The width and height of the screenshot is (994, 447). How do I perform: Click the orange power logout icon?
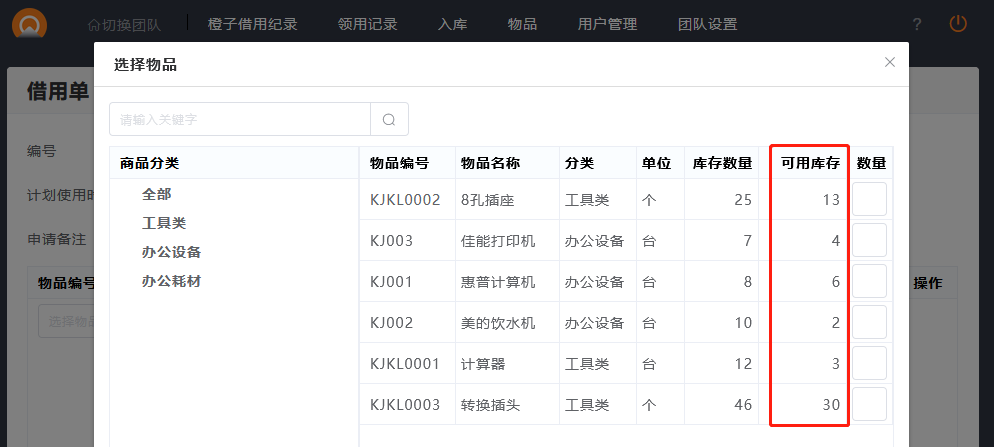coord(958,23)
